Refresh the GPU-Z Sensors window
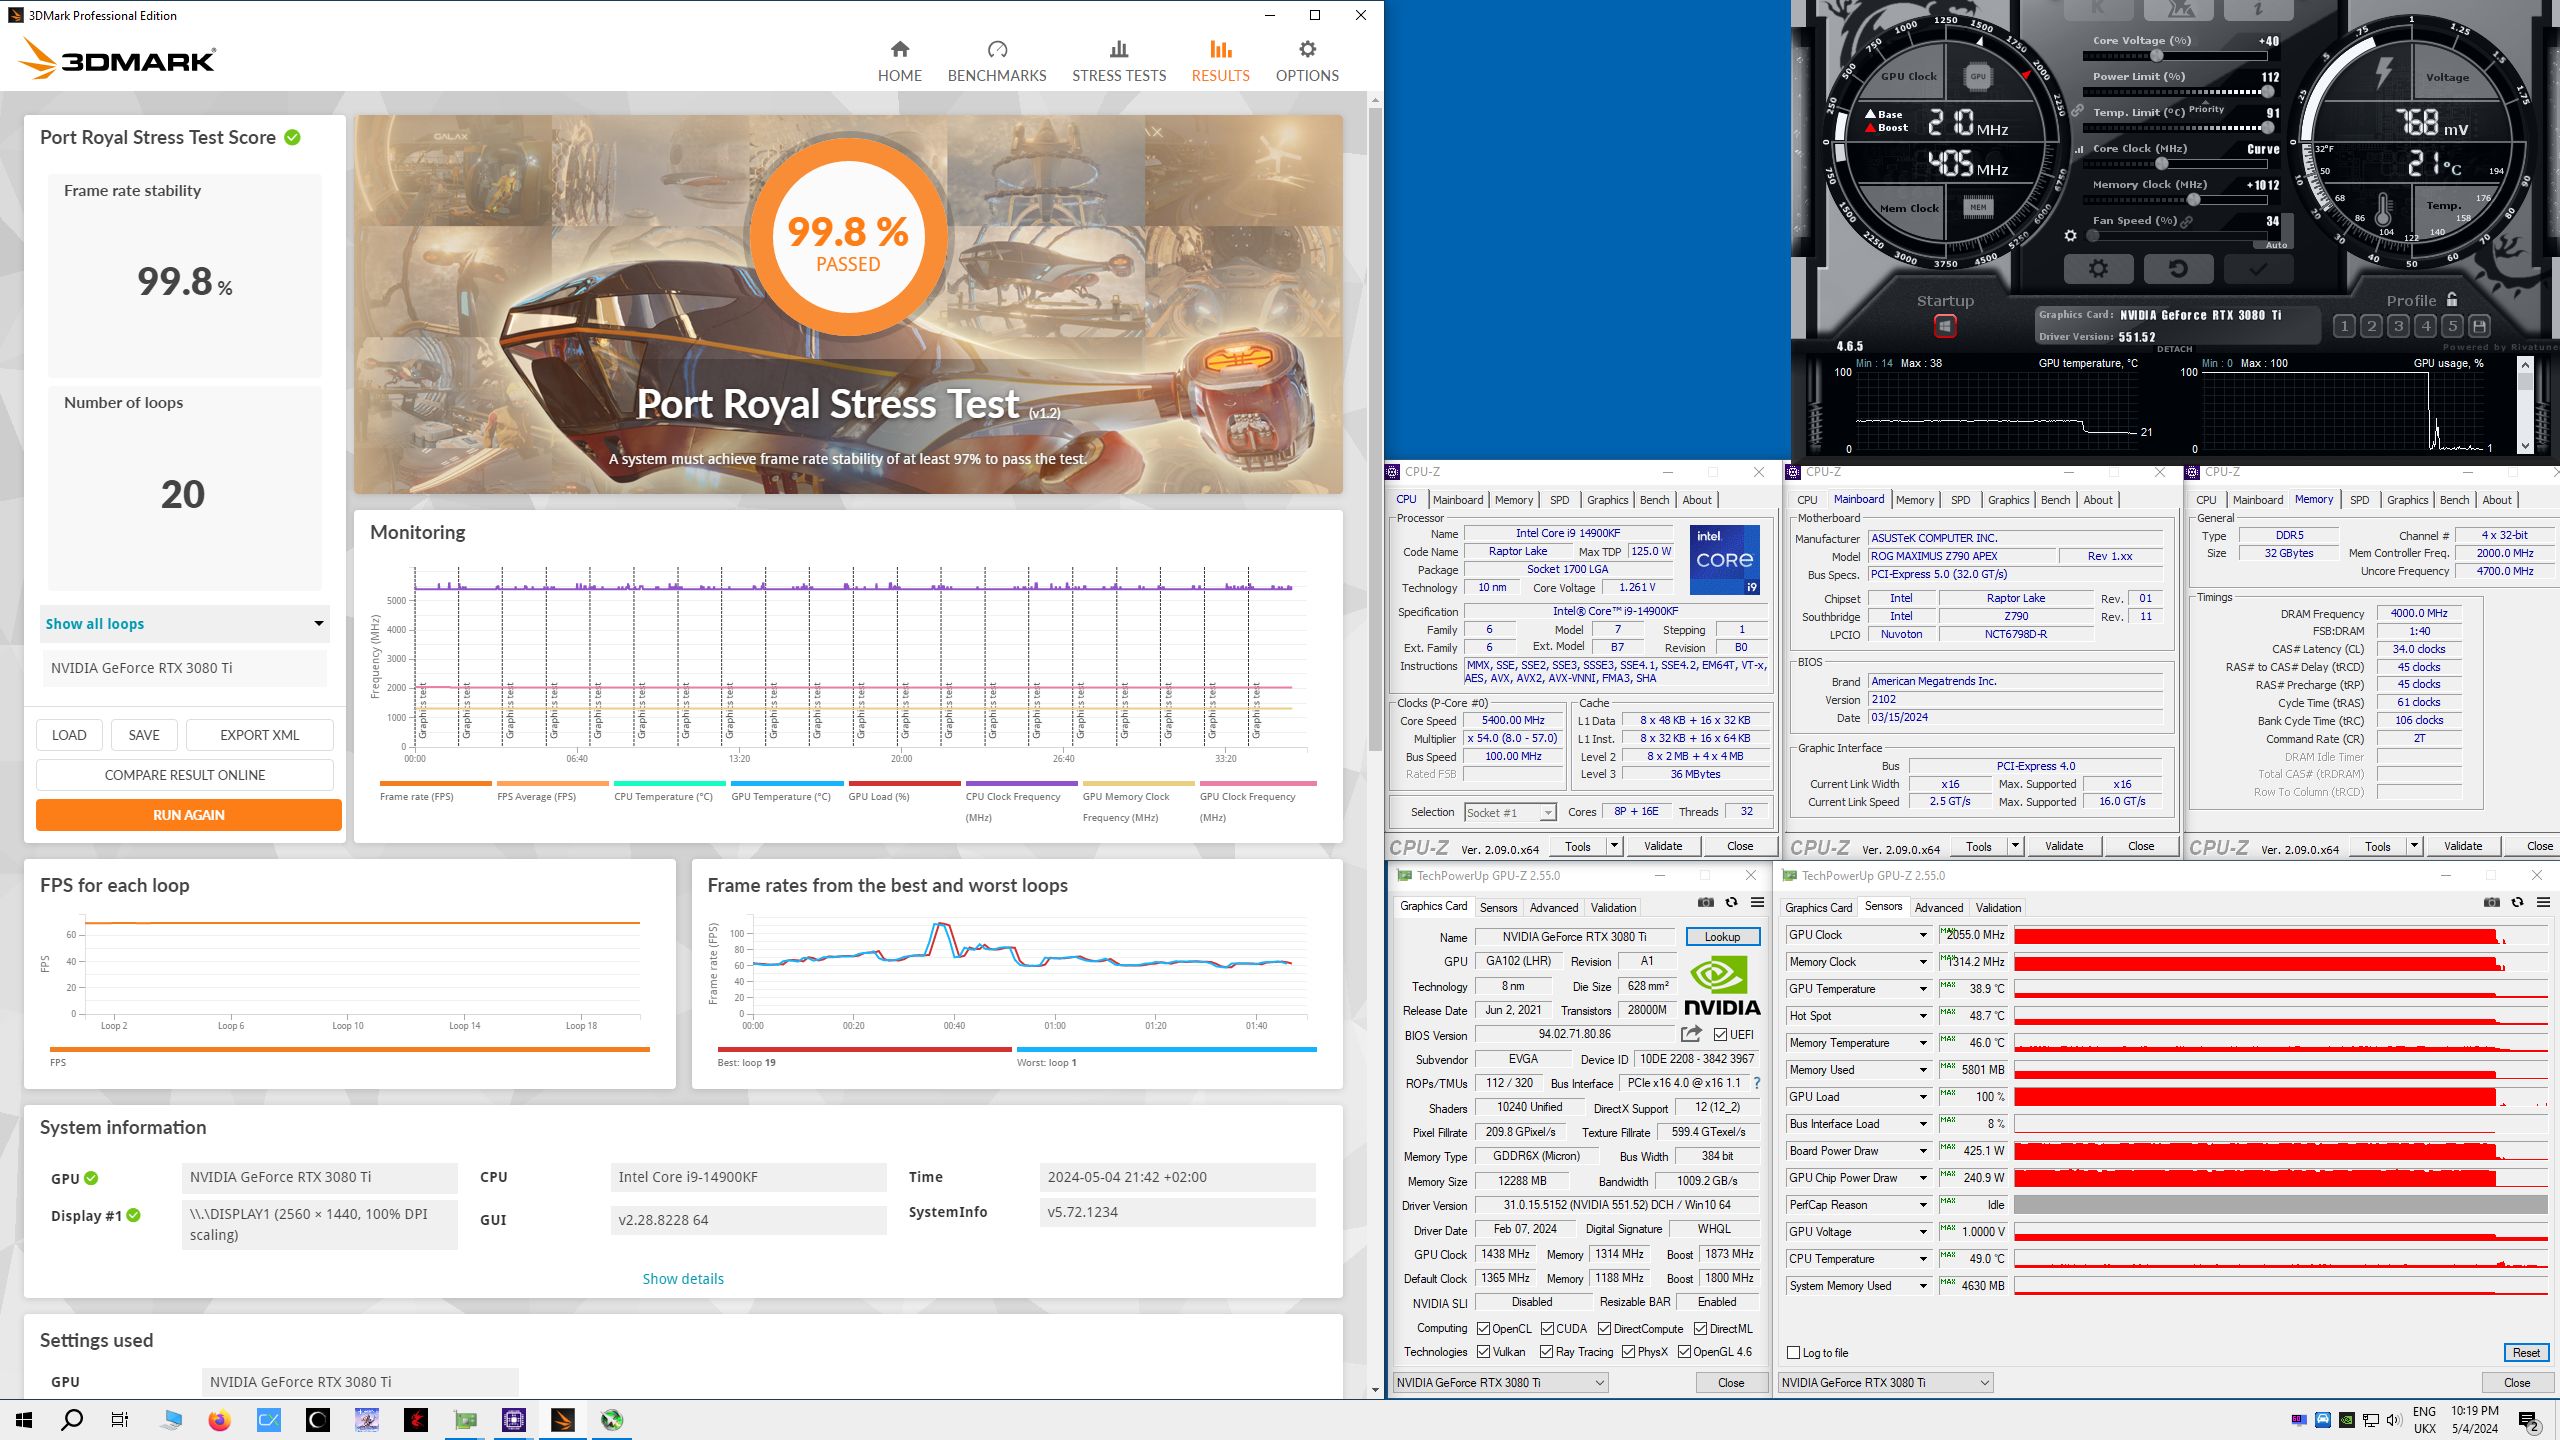2560x1440 pixels. pyautogui.click(x=2517, y=902)
